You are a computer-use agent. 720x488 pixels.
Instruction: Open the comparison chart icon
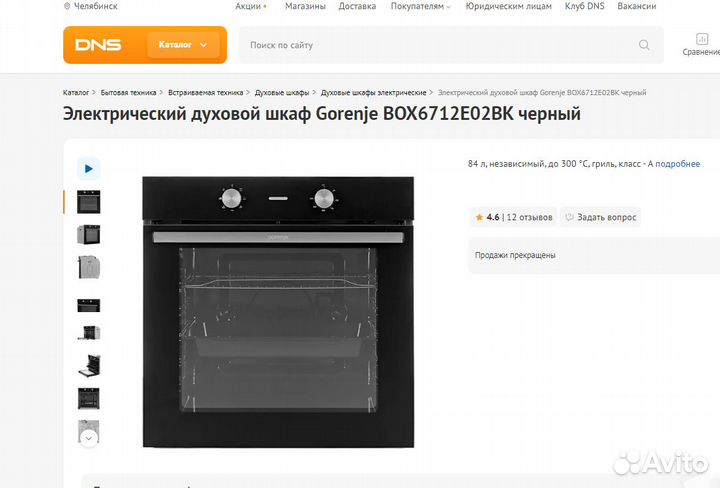[702, 39]
